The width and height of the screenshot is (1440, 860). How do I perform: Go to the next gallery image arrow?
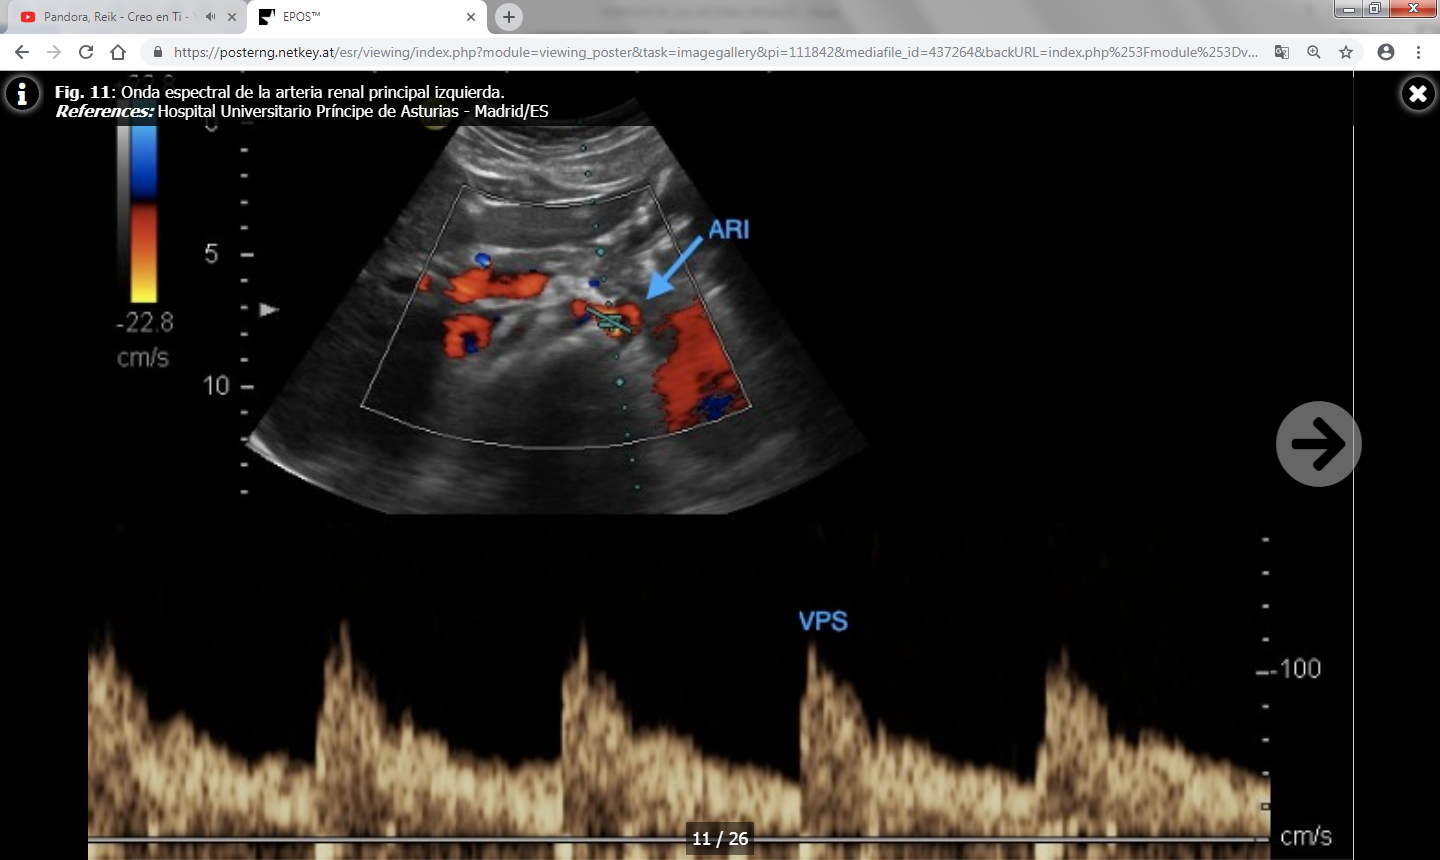click(x=1318, y=444)
